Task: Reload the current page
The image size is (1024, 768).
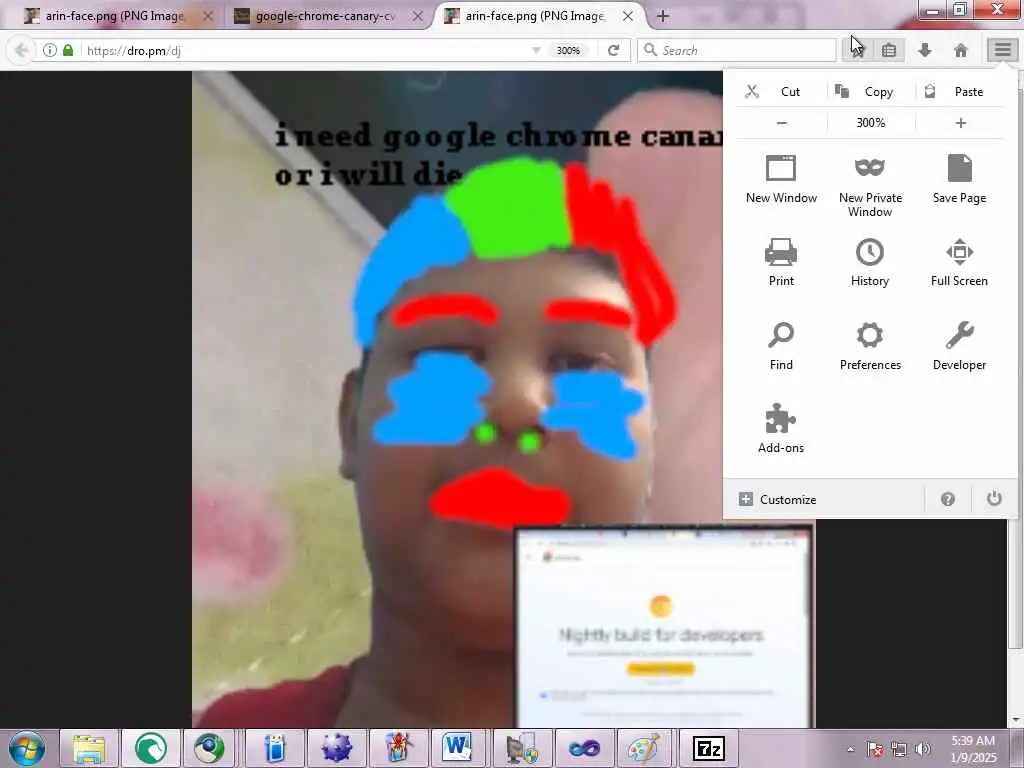Action: pyautogui.click(x=613, y=50)
